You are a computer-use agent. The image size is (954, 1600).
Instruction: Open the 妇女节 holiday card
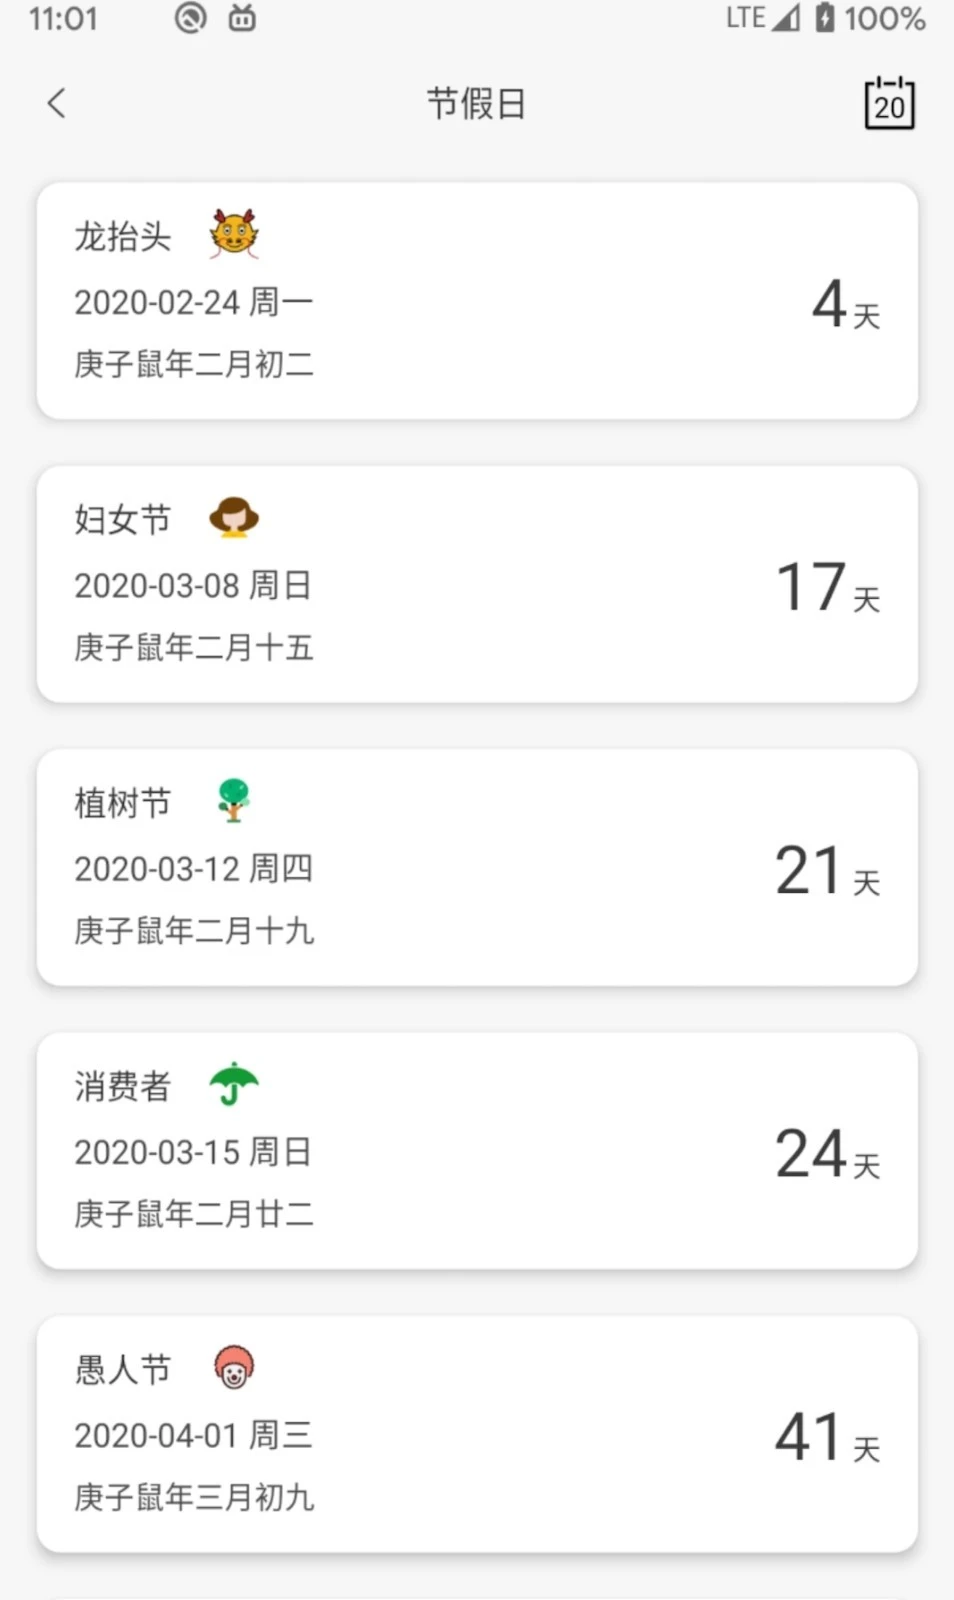coord(477,584)
